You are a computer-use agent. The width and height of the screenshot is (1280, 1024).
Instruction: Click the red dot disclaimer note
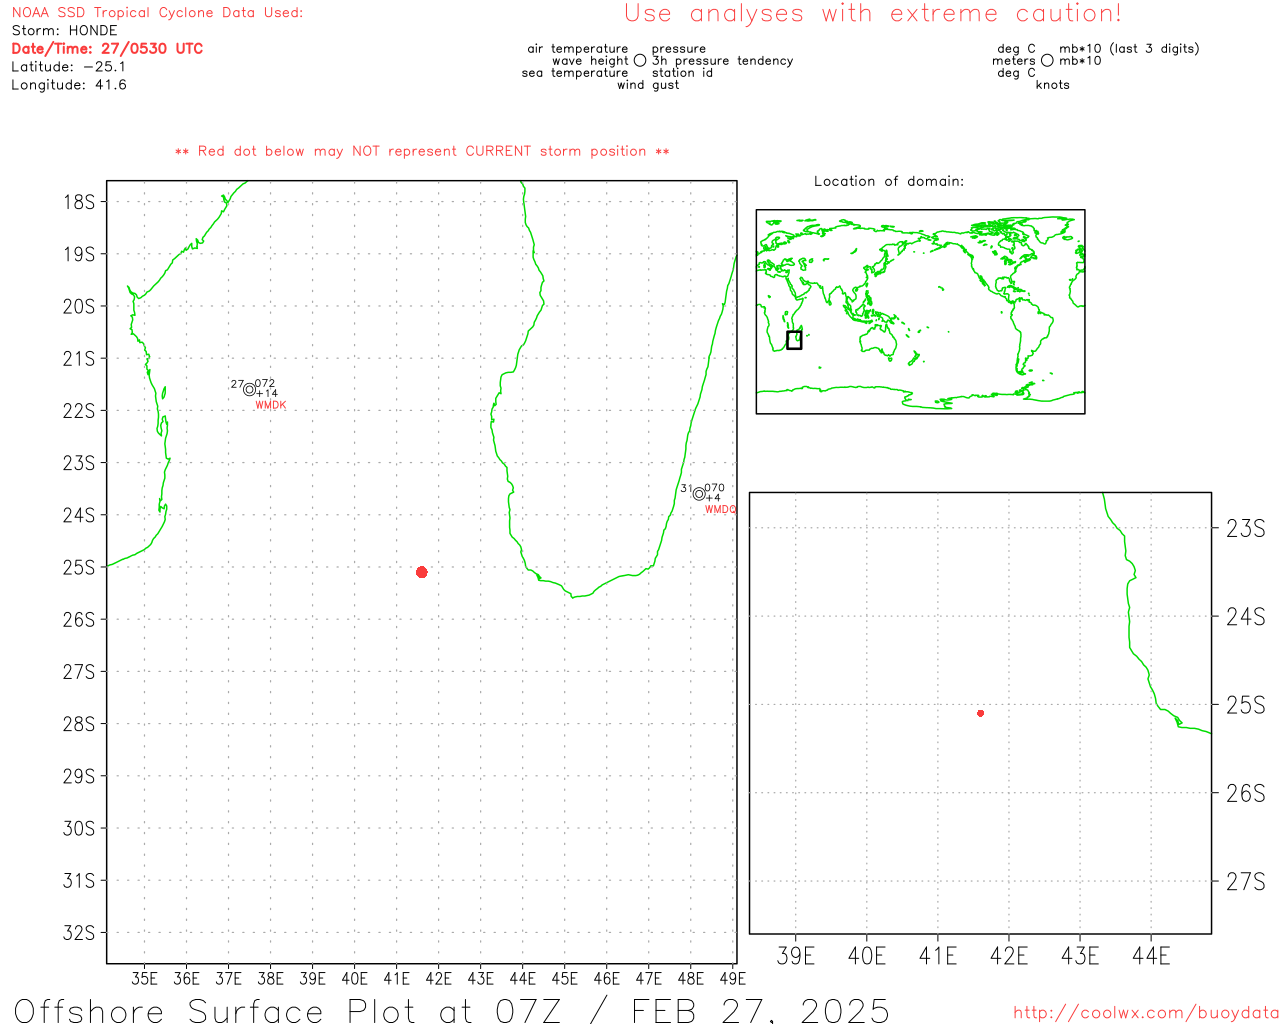click(x=422, y=152)
